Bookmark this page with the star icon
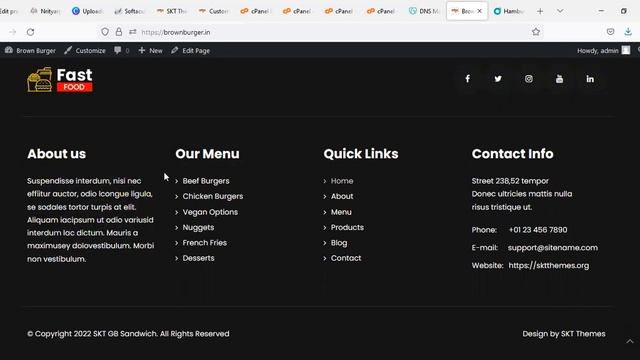The width and height of the screenshot is (640, 360). coord(536,32)
